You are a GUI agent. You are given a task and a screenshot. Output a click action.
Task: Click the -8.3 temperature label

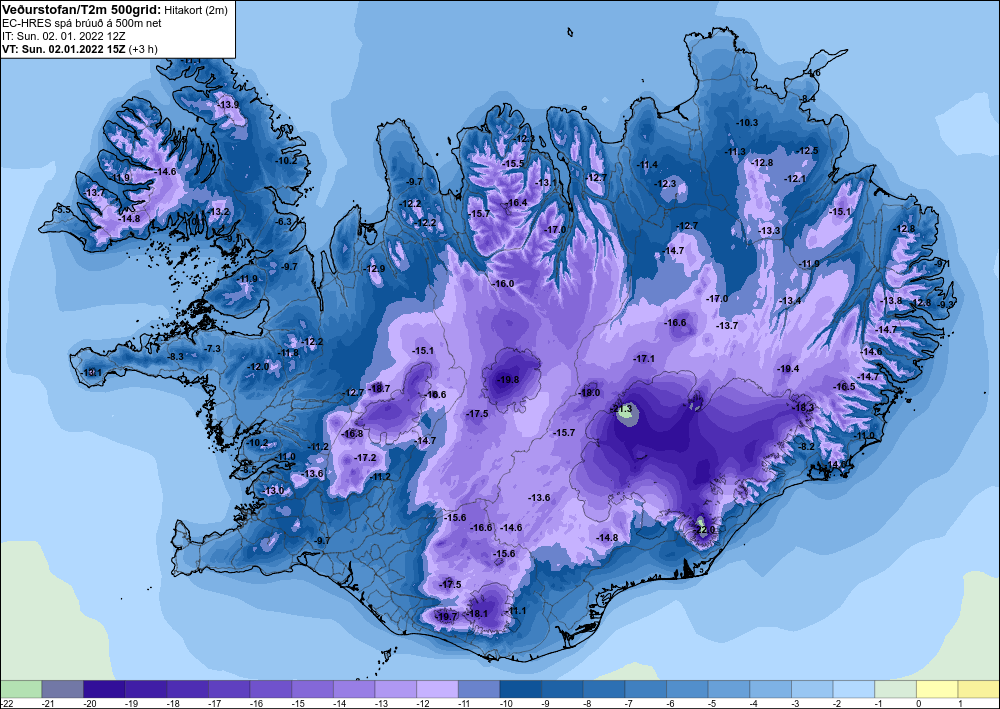[175, 356]
